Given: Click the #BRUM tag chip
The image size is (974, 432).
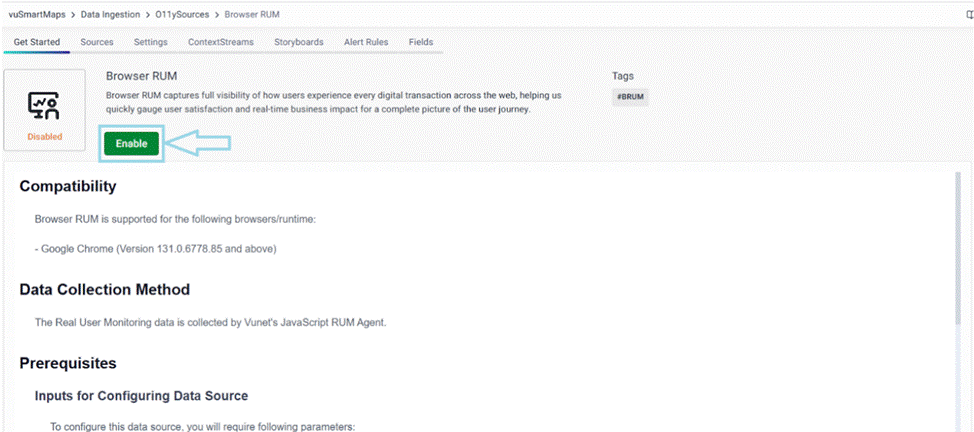Looking at the screenshot, I should (630, 97).
